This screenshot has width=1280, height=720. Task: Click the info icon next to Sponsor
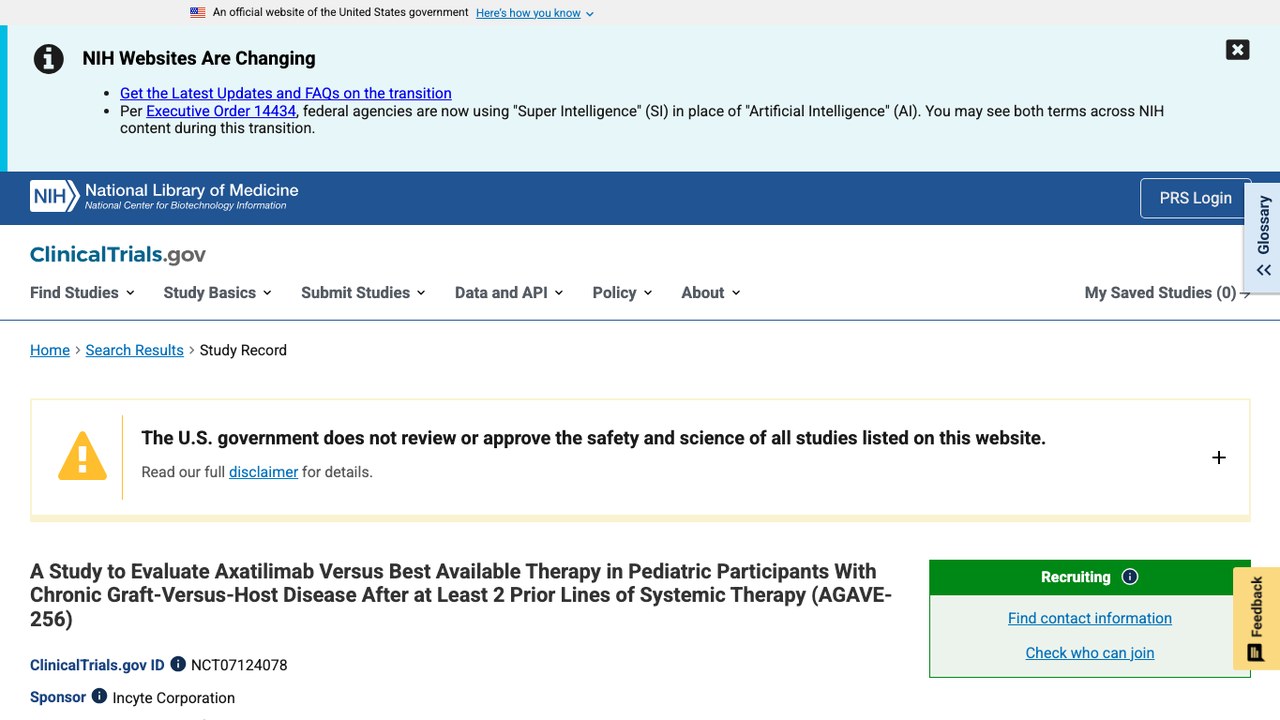point(99,696)
